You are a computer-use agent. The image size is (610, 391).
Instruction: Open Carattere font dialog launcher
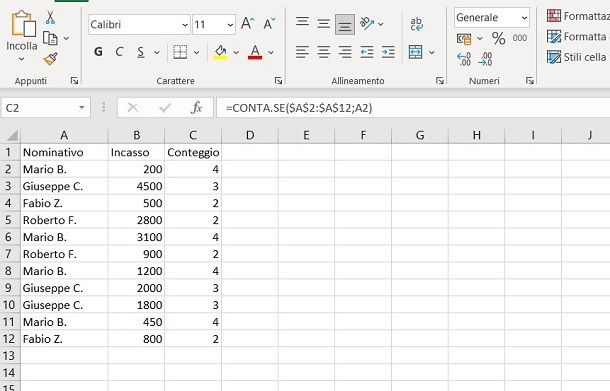(x=278, y=81)
